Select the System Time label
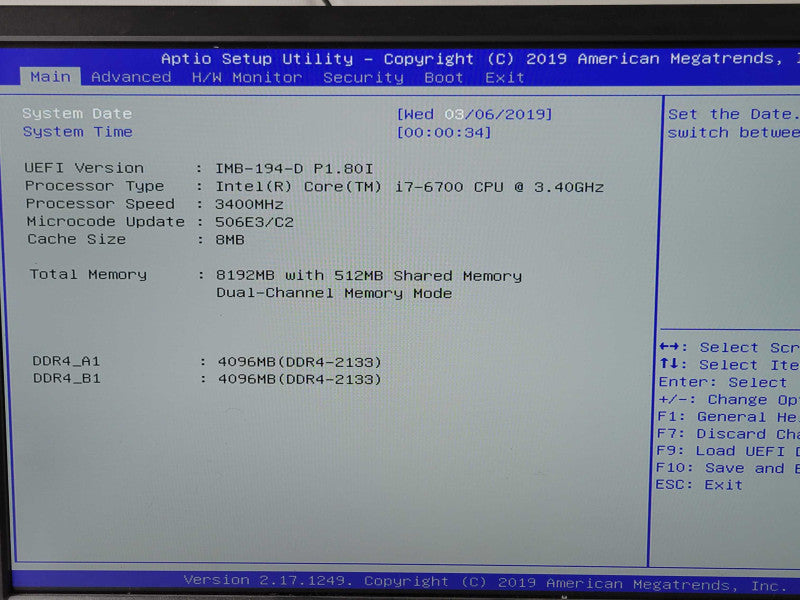Viewport: 800px width, 600px height. [78, 132]
